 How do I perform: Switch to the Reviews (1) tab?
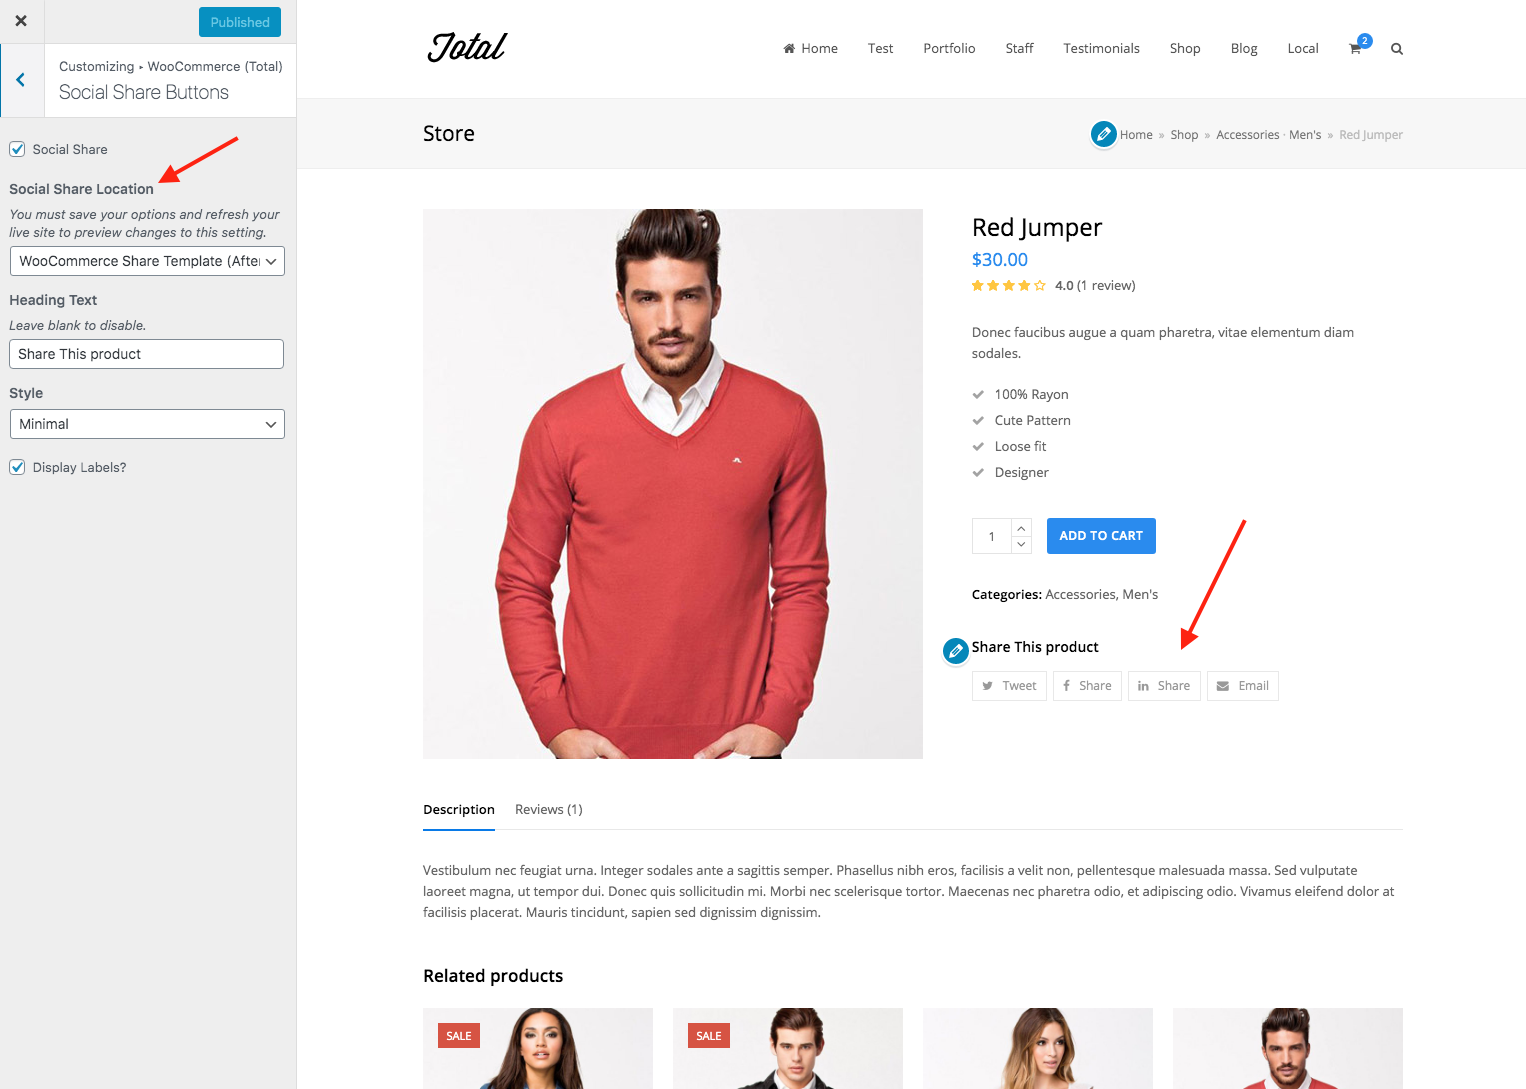coord(549,810)
